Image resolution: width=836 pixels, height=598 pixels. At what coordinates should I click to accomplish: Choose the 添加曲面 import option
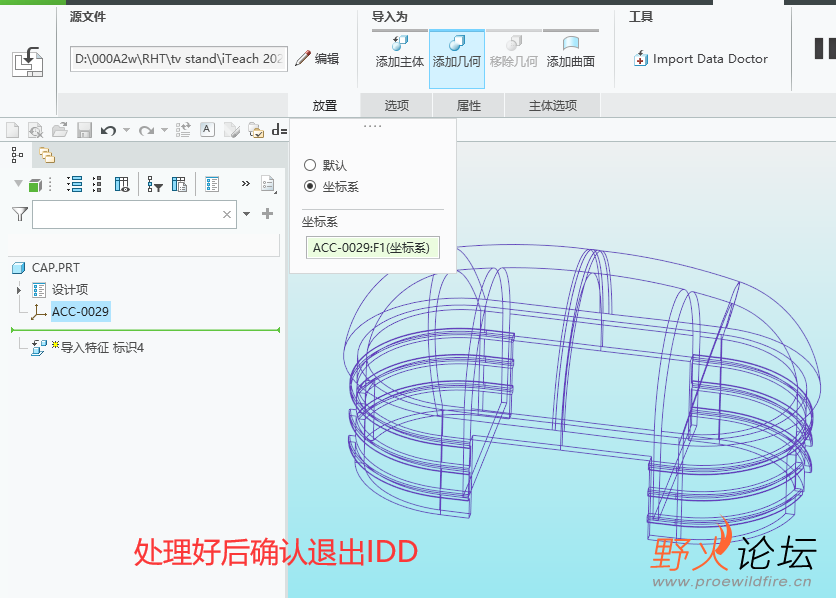[570, 52]
